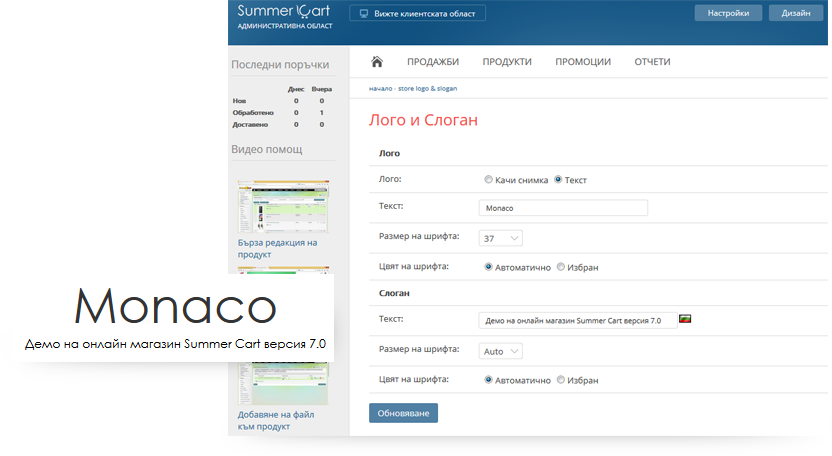Choose 'Автоматично' slogan font color
The width and height of the screenshot is (832, 456).
point(488,380)
